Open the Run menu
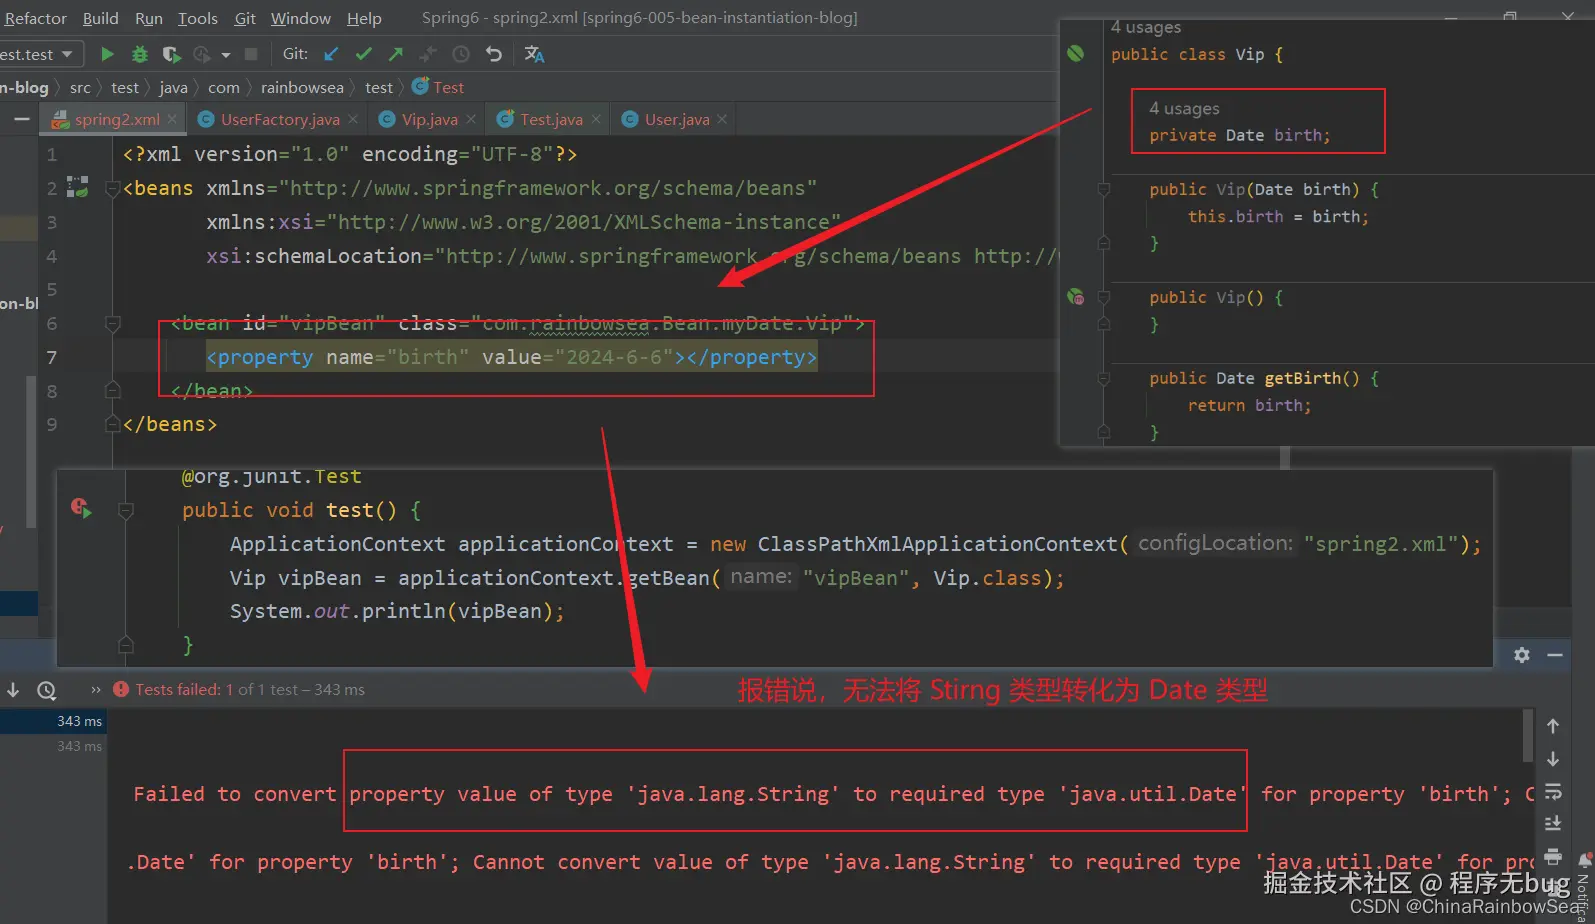Screen dimensions: 1595x924 tap(148, 18)
